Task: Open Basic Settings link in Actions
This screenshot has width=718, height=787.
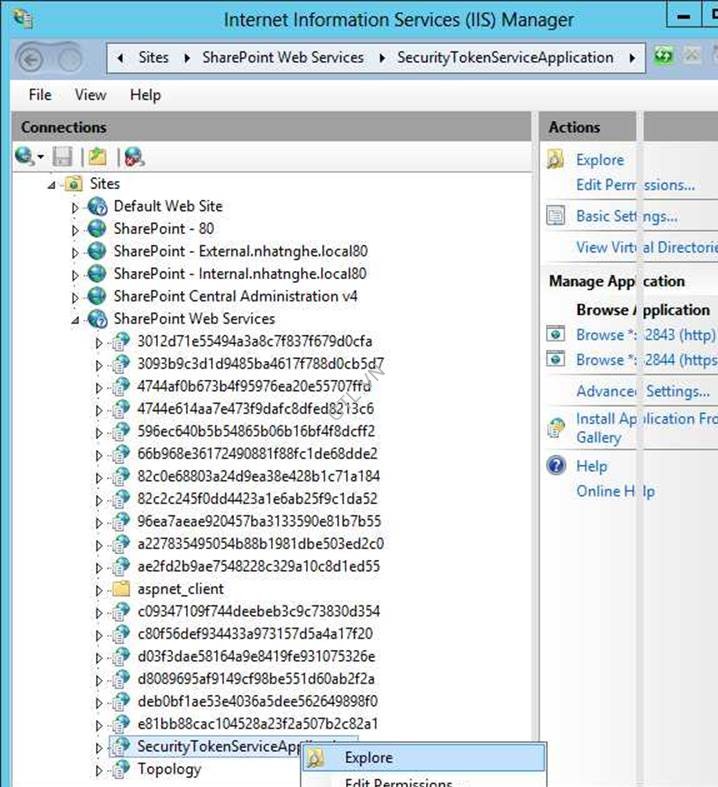Action: point(627,216)
